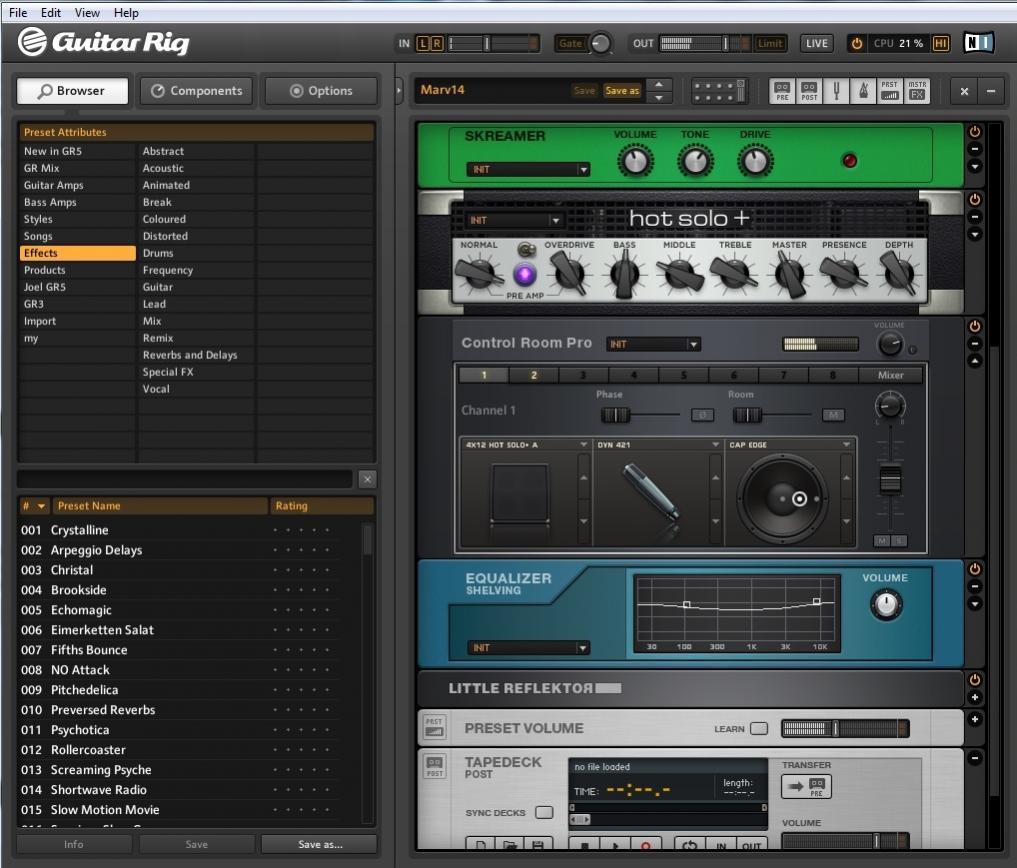The width and height of the screenshot is (1017, 868).
Task: Show the Tuner via tuning fork icon
Action: coord(836,91)
